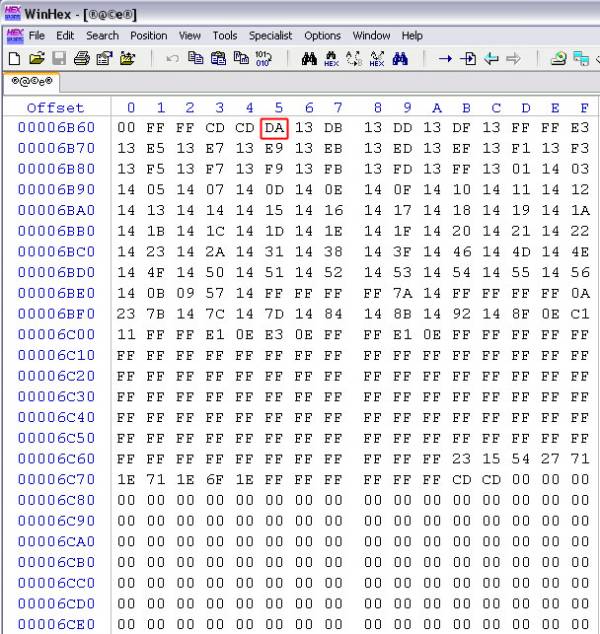The image size is (600, 634).
Task: Open the View menu
Action: (190, 36)
